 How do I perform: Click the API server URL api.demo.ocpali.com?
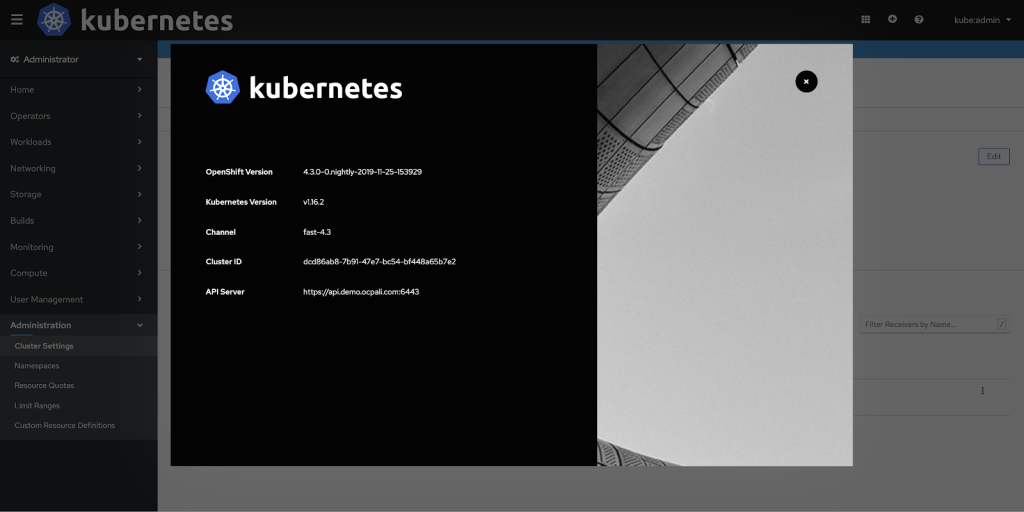point(361,292)
